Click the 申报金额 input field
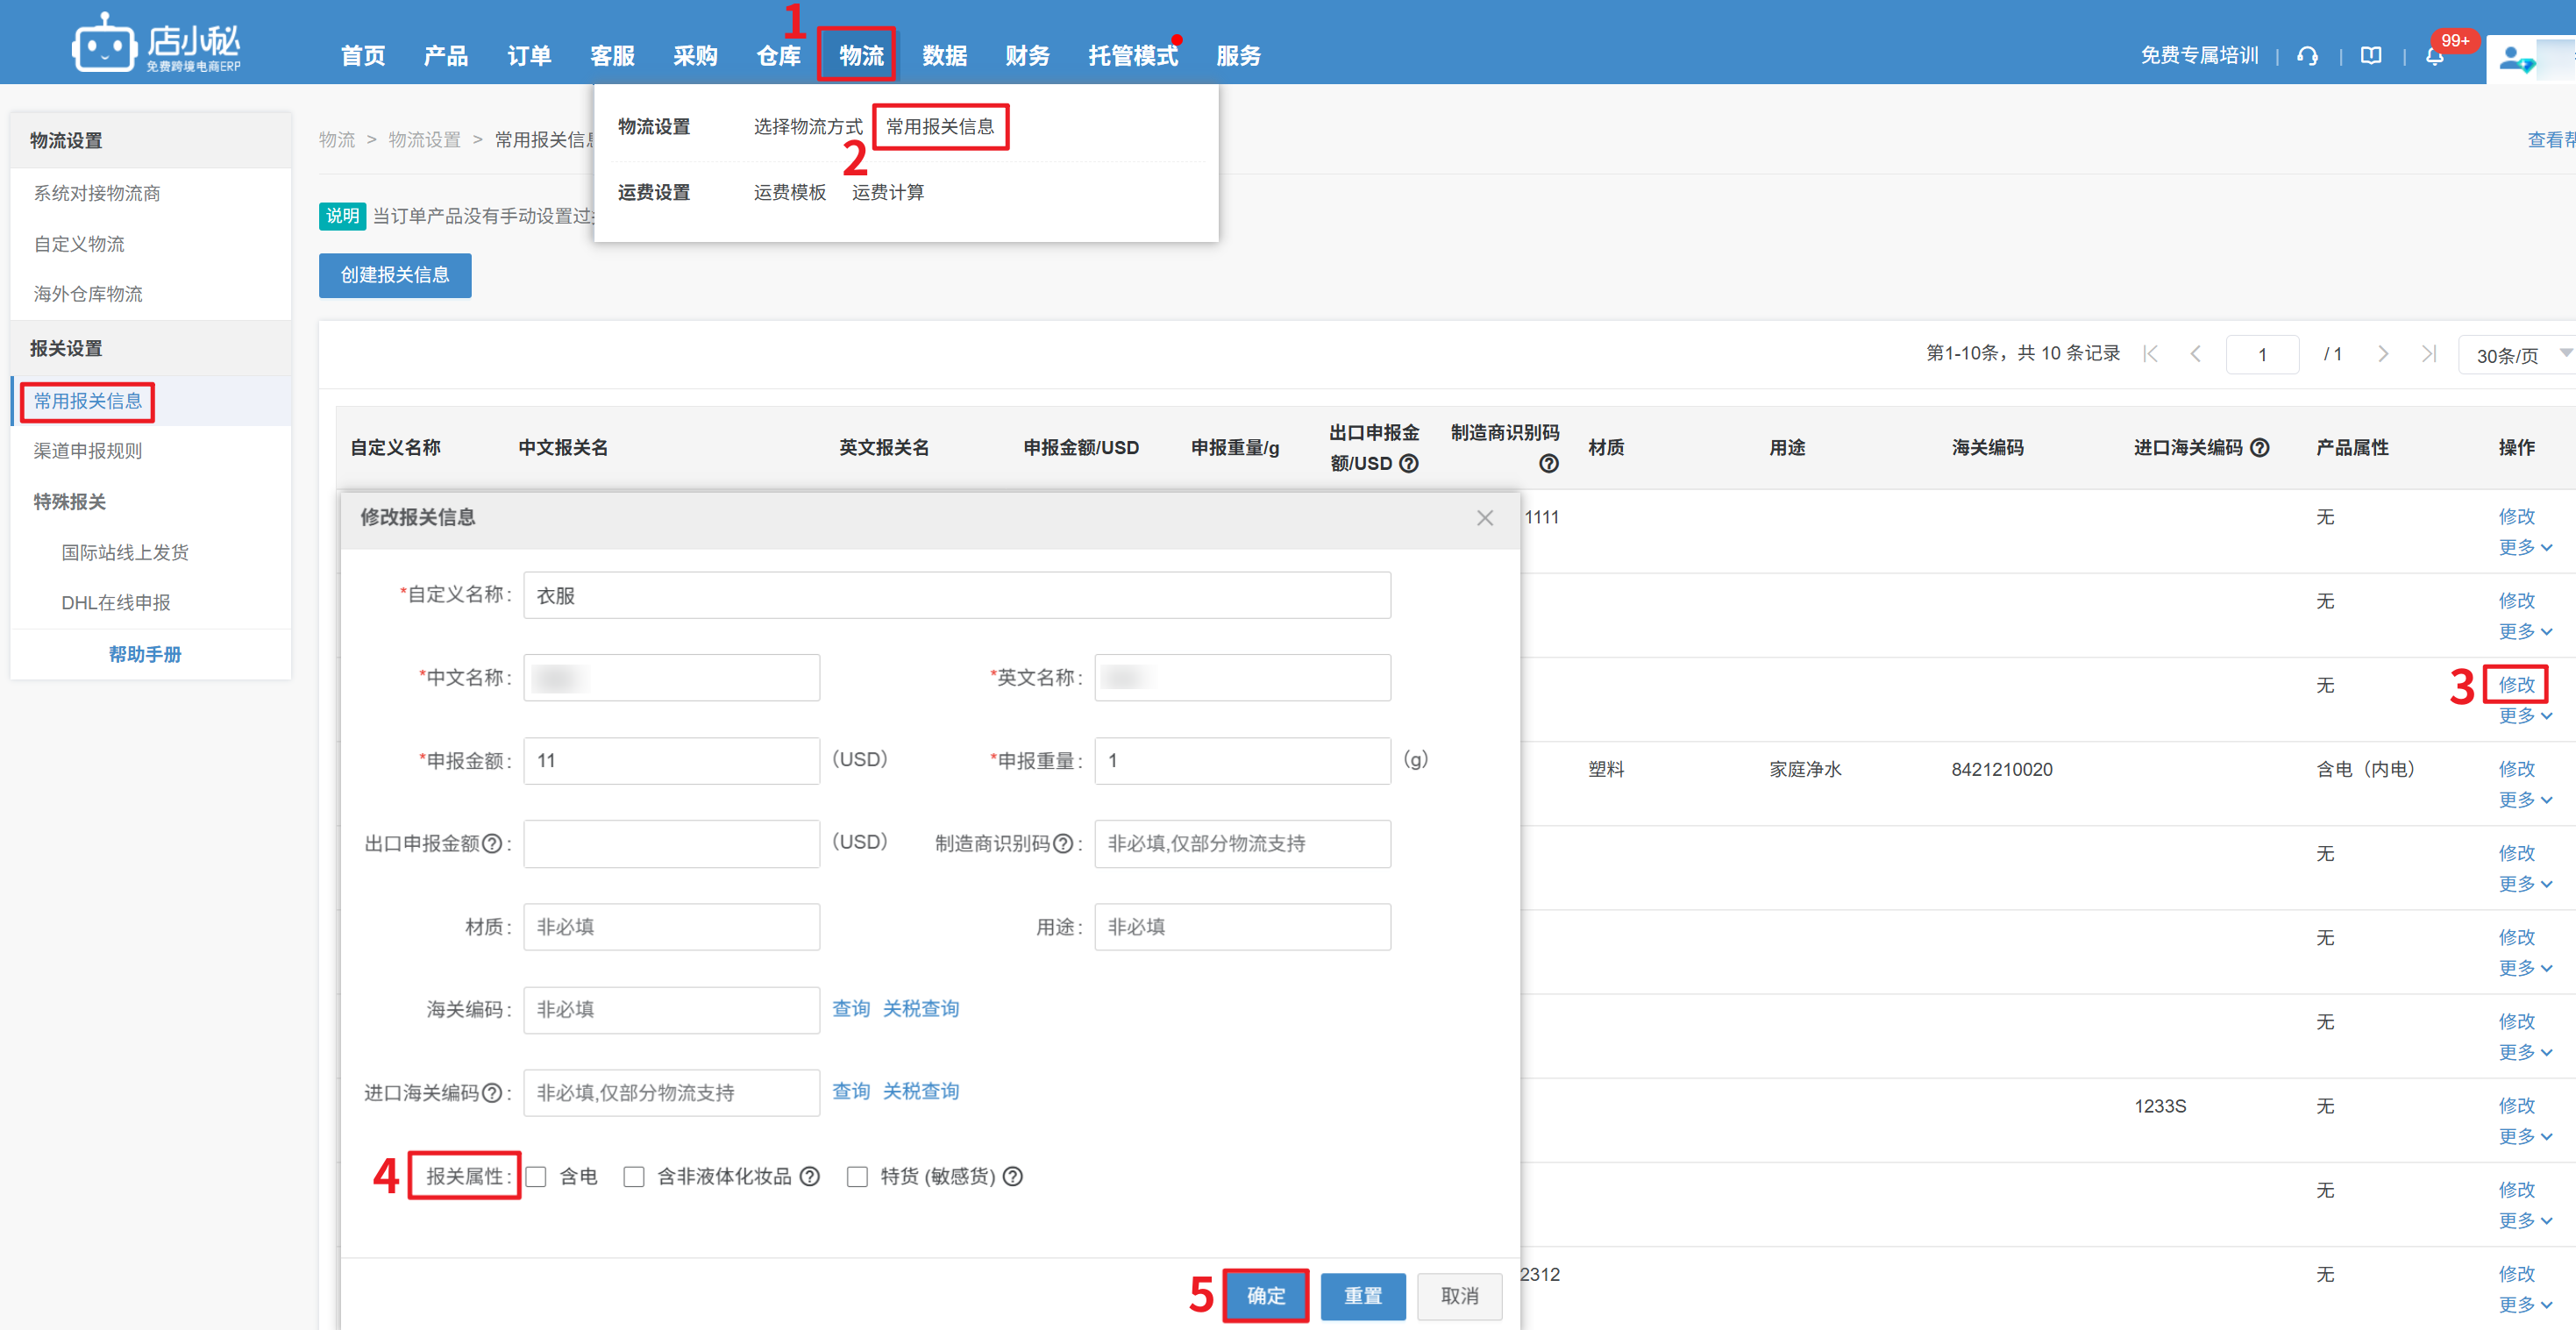Viewport: 2576px width, 1330px height. pos(671,760)
